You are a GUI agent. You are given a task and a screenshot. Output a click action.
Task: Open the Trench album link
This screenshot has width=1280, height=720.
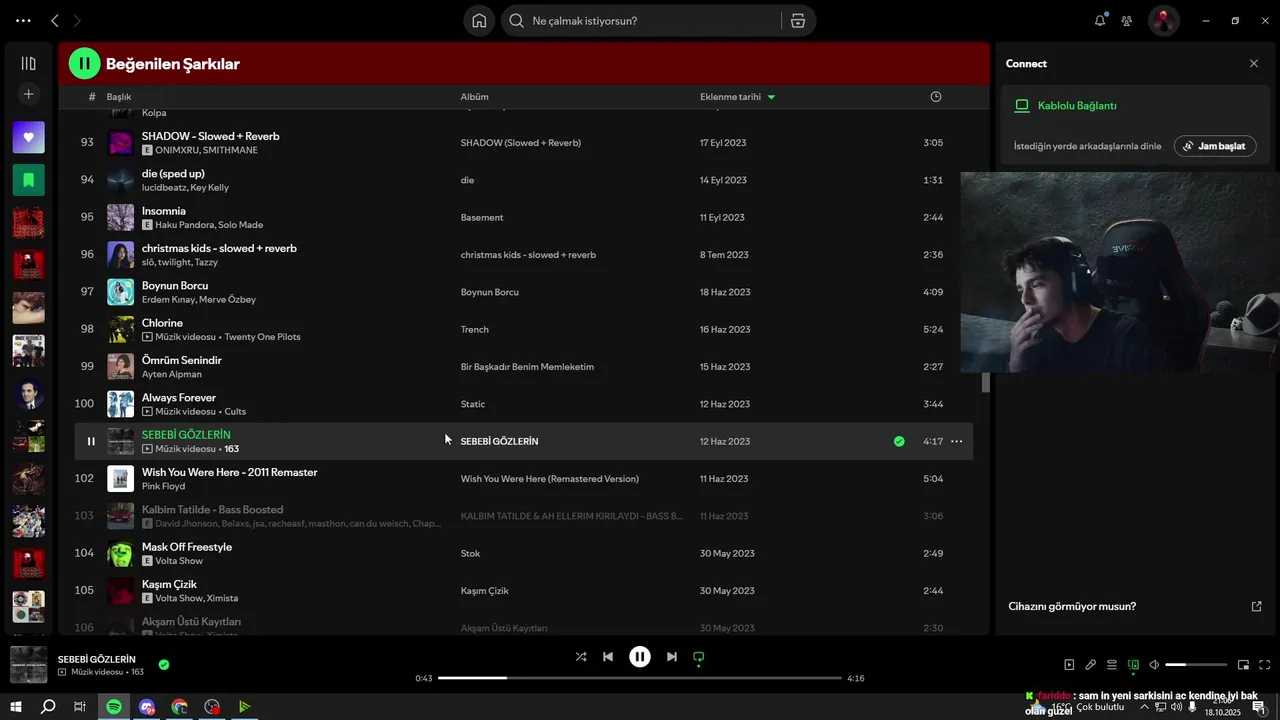click(474, 329)
